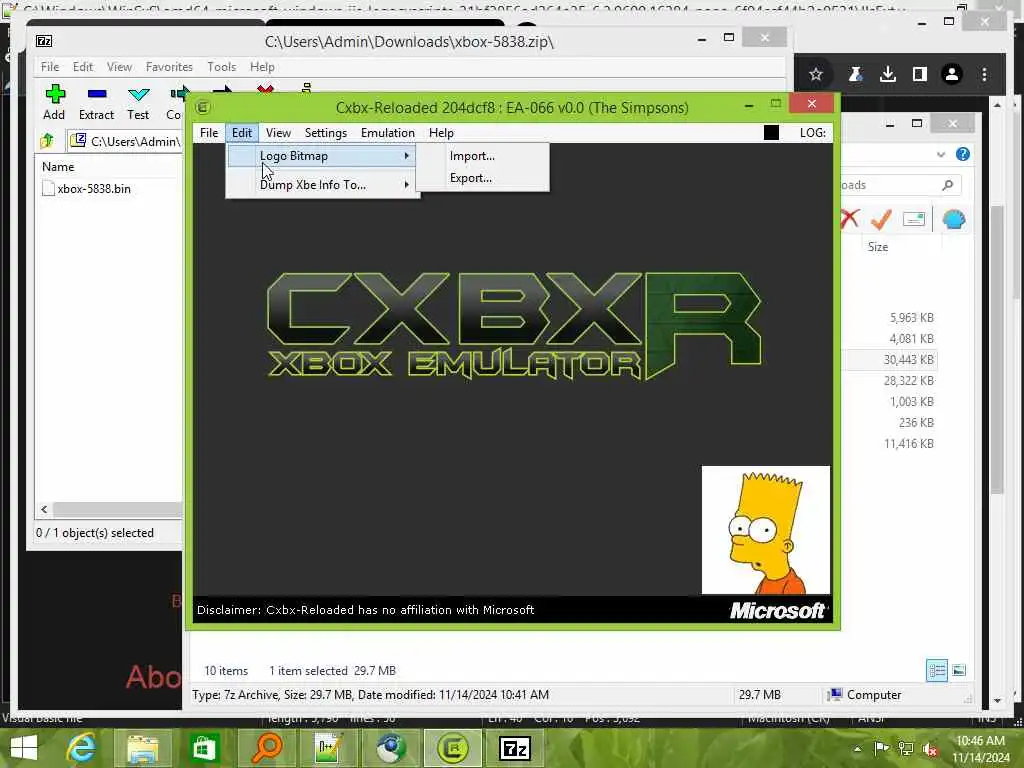Open Cxbx Edit menu

pos(242,133)
